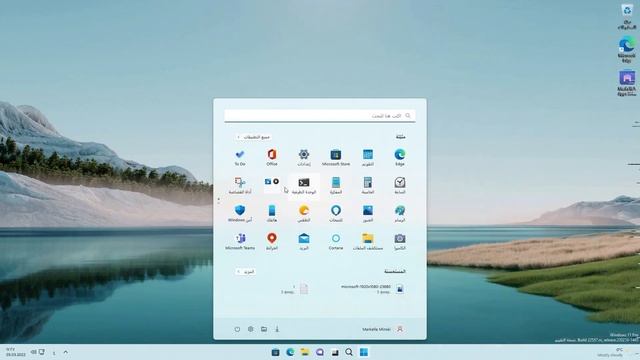Open File Explorer pinned app
The image size is (640, 360).
(x=368, y=241)
